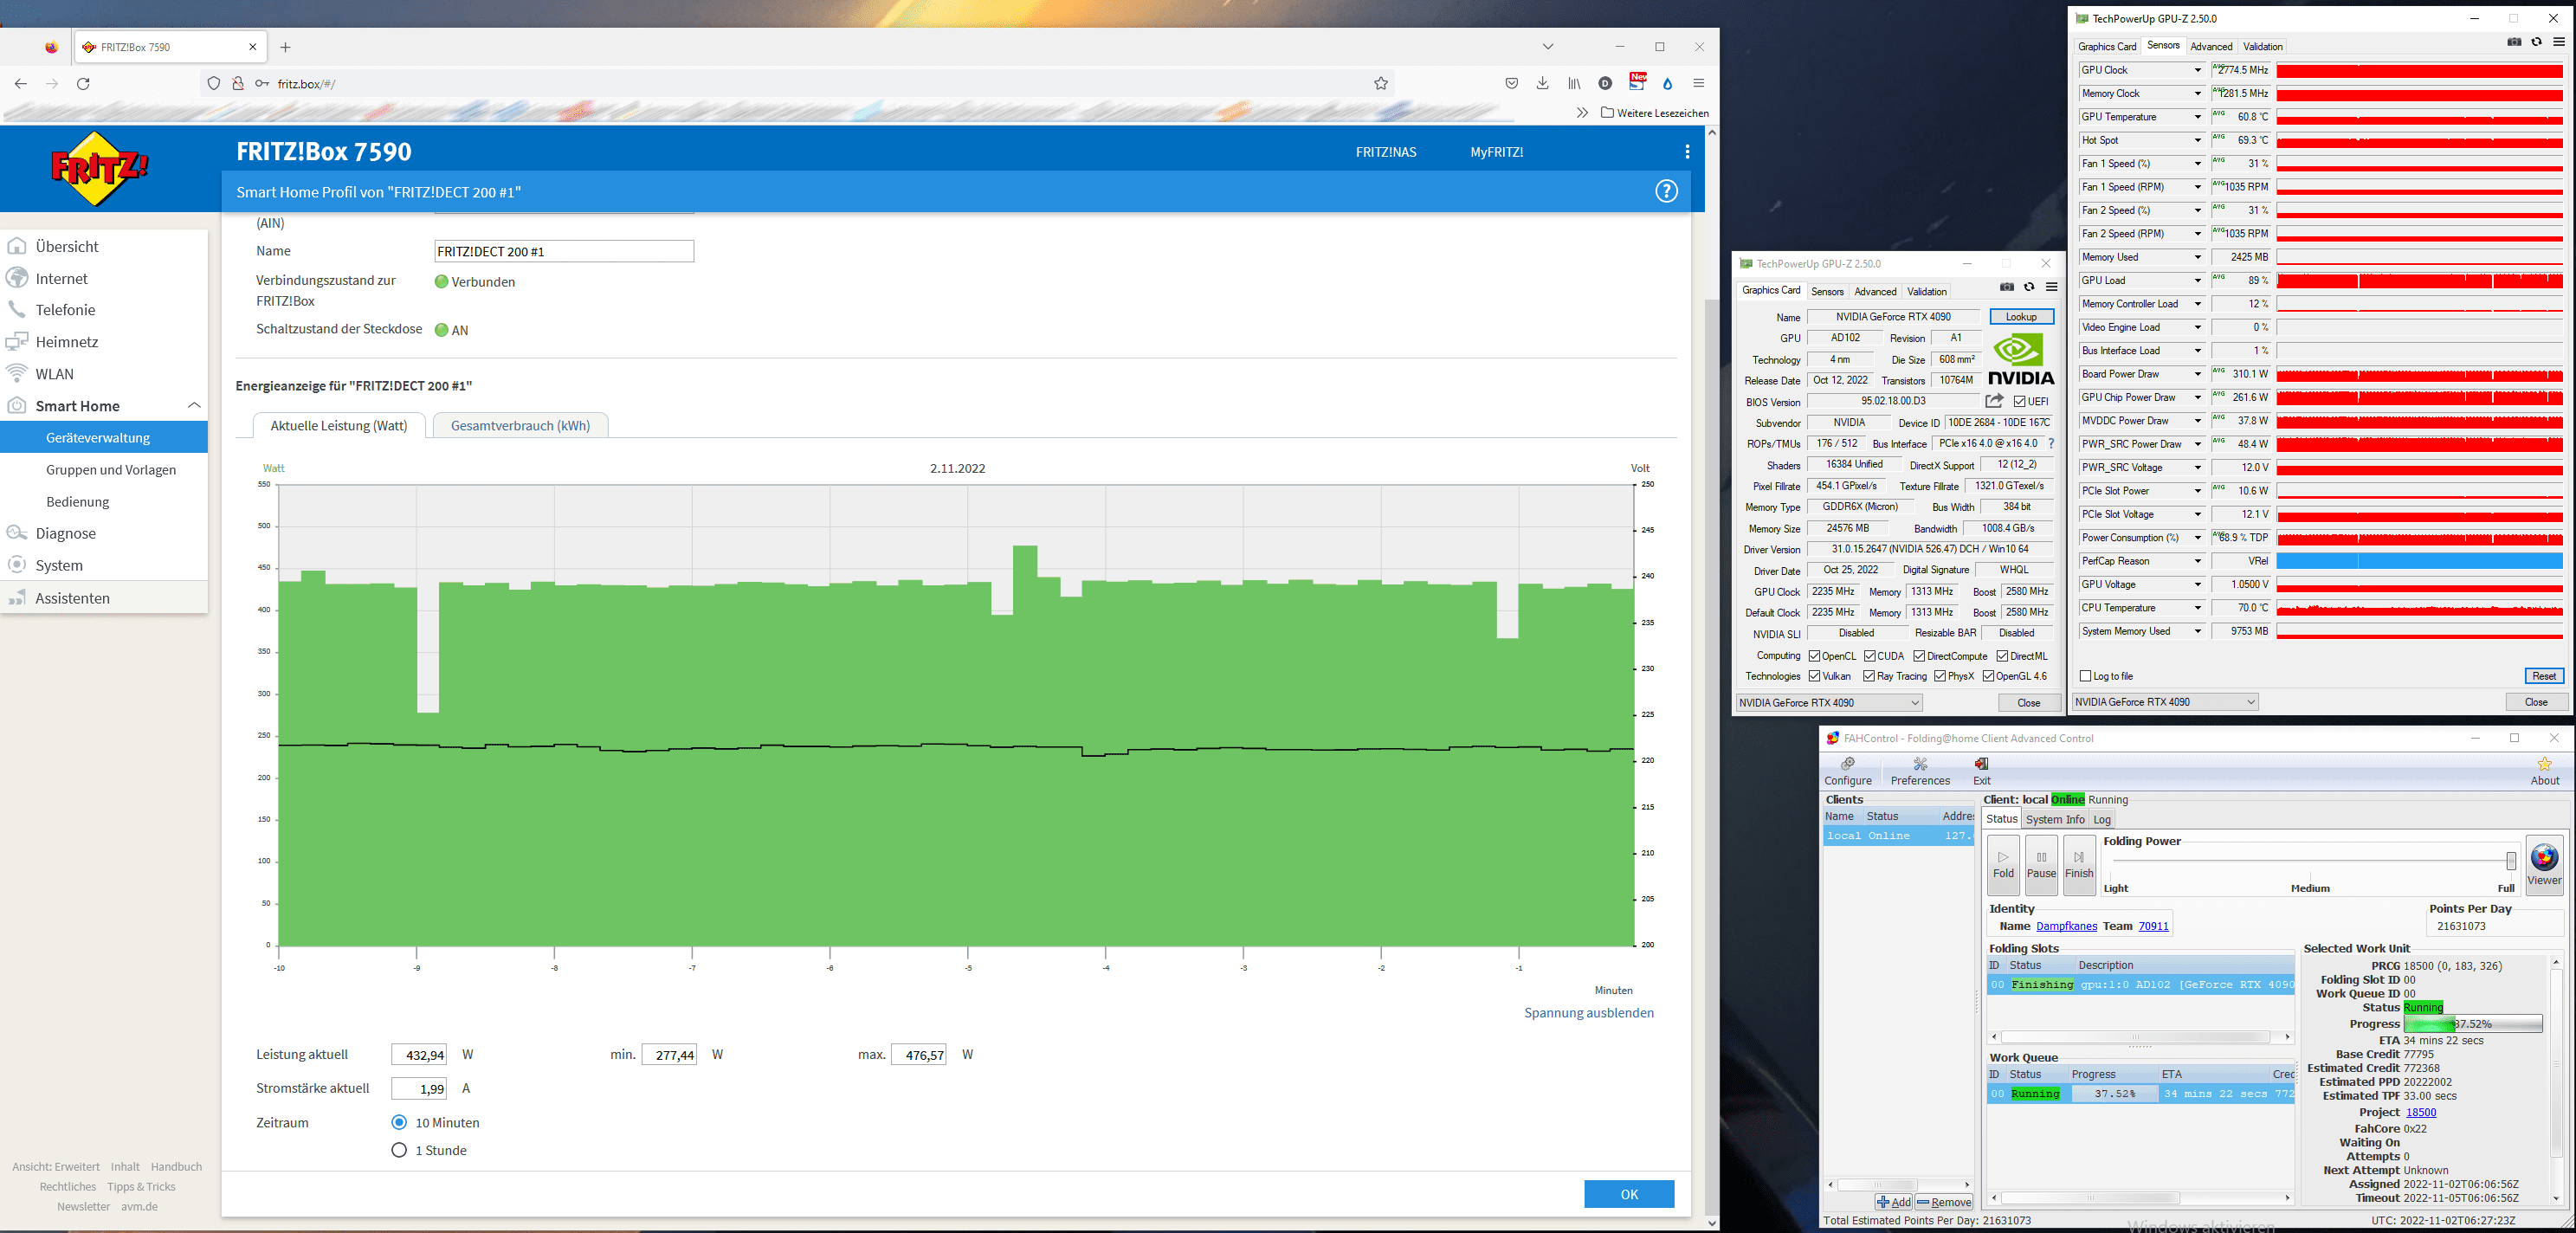Image resolution: width=2576 pixels, height=1233 pixels.
Task: Open FAHControl About
Action: pyautogui.click(x=2545, y=771)
